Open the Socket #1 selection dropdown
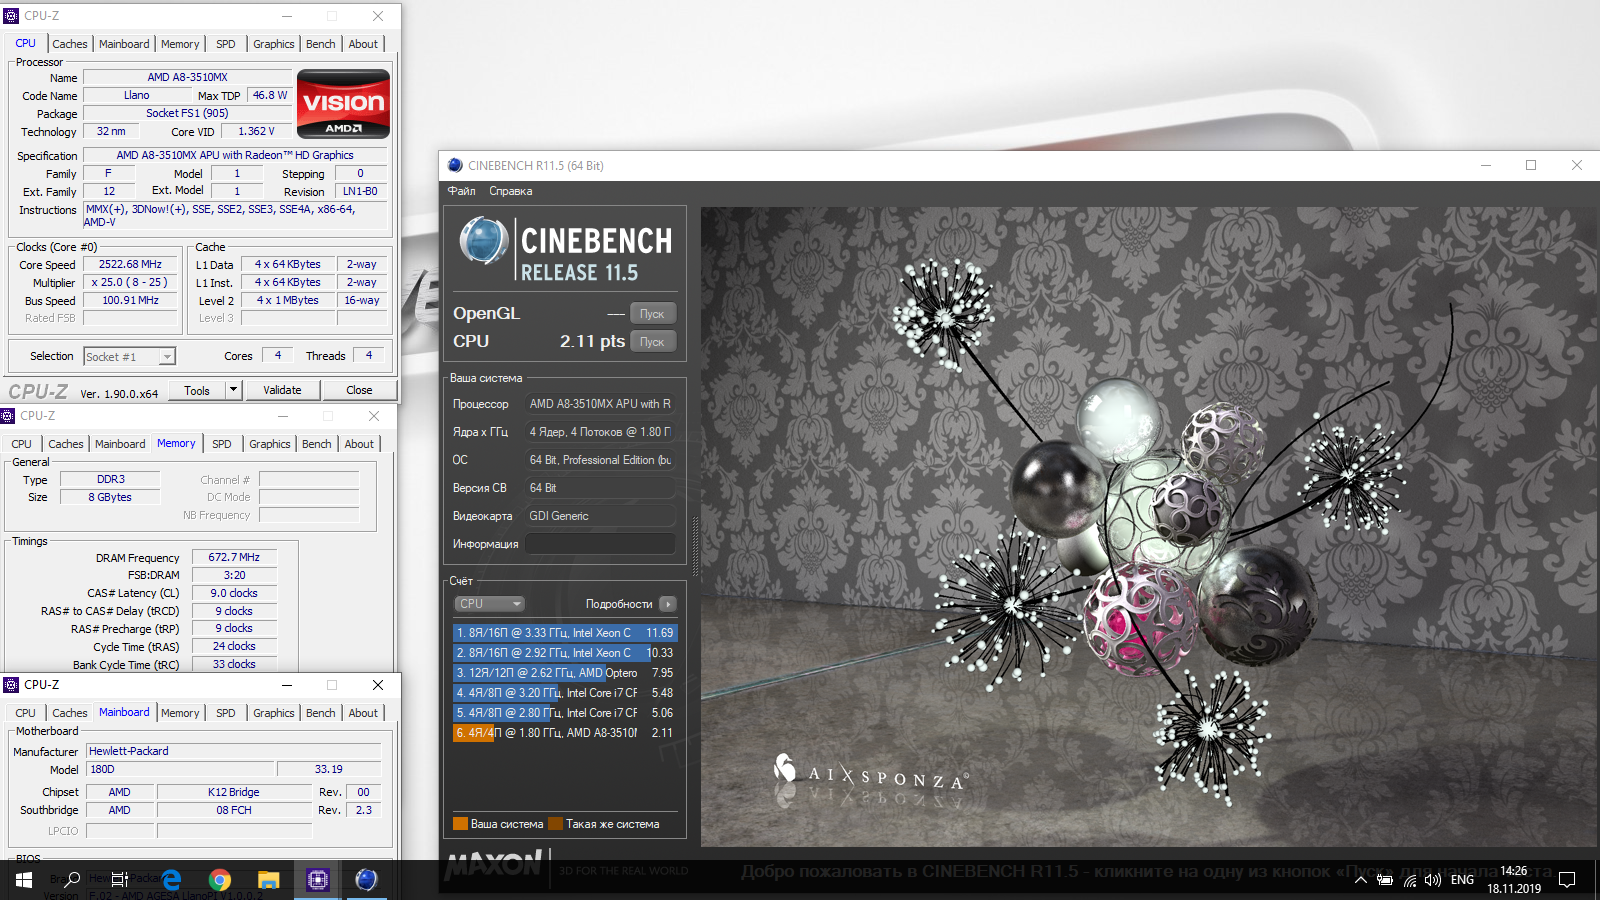 click(130, 357)
